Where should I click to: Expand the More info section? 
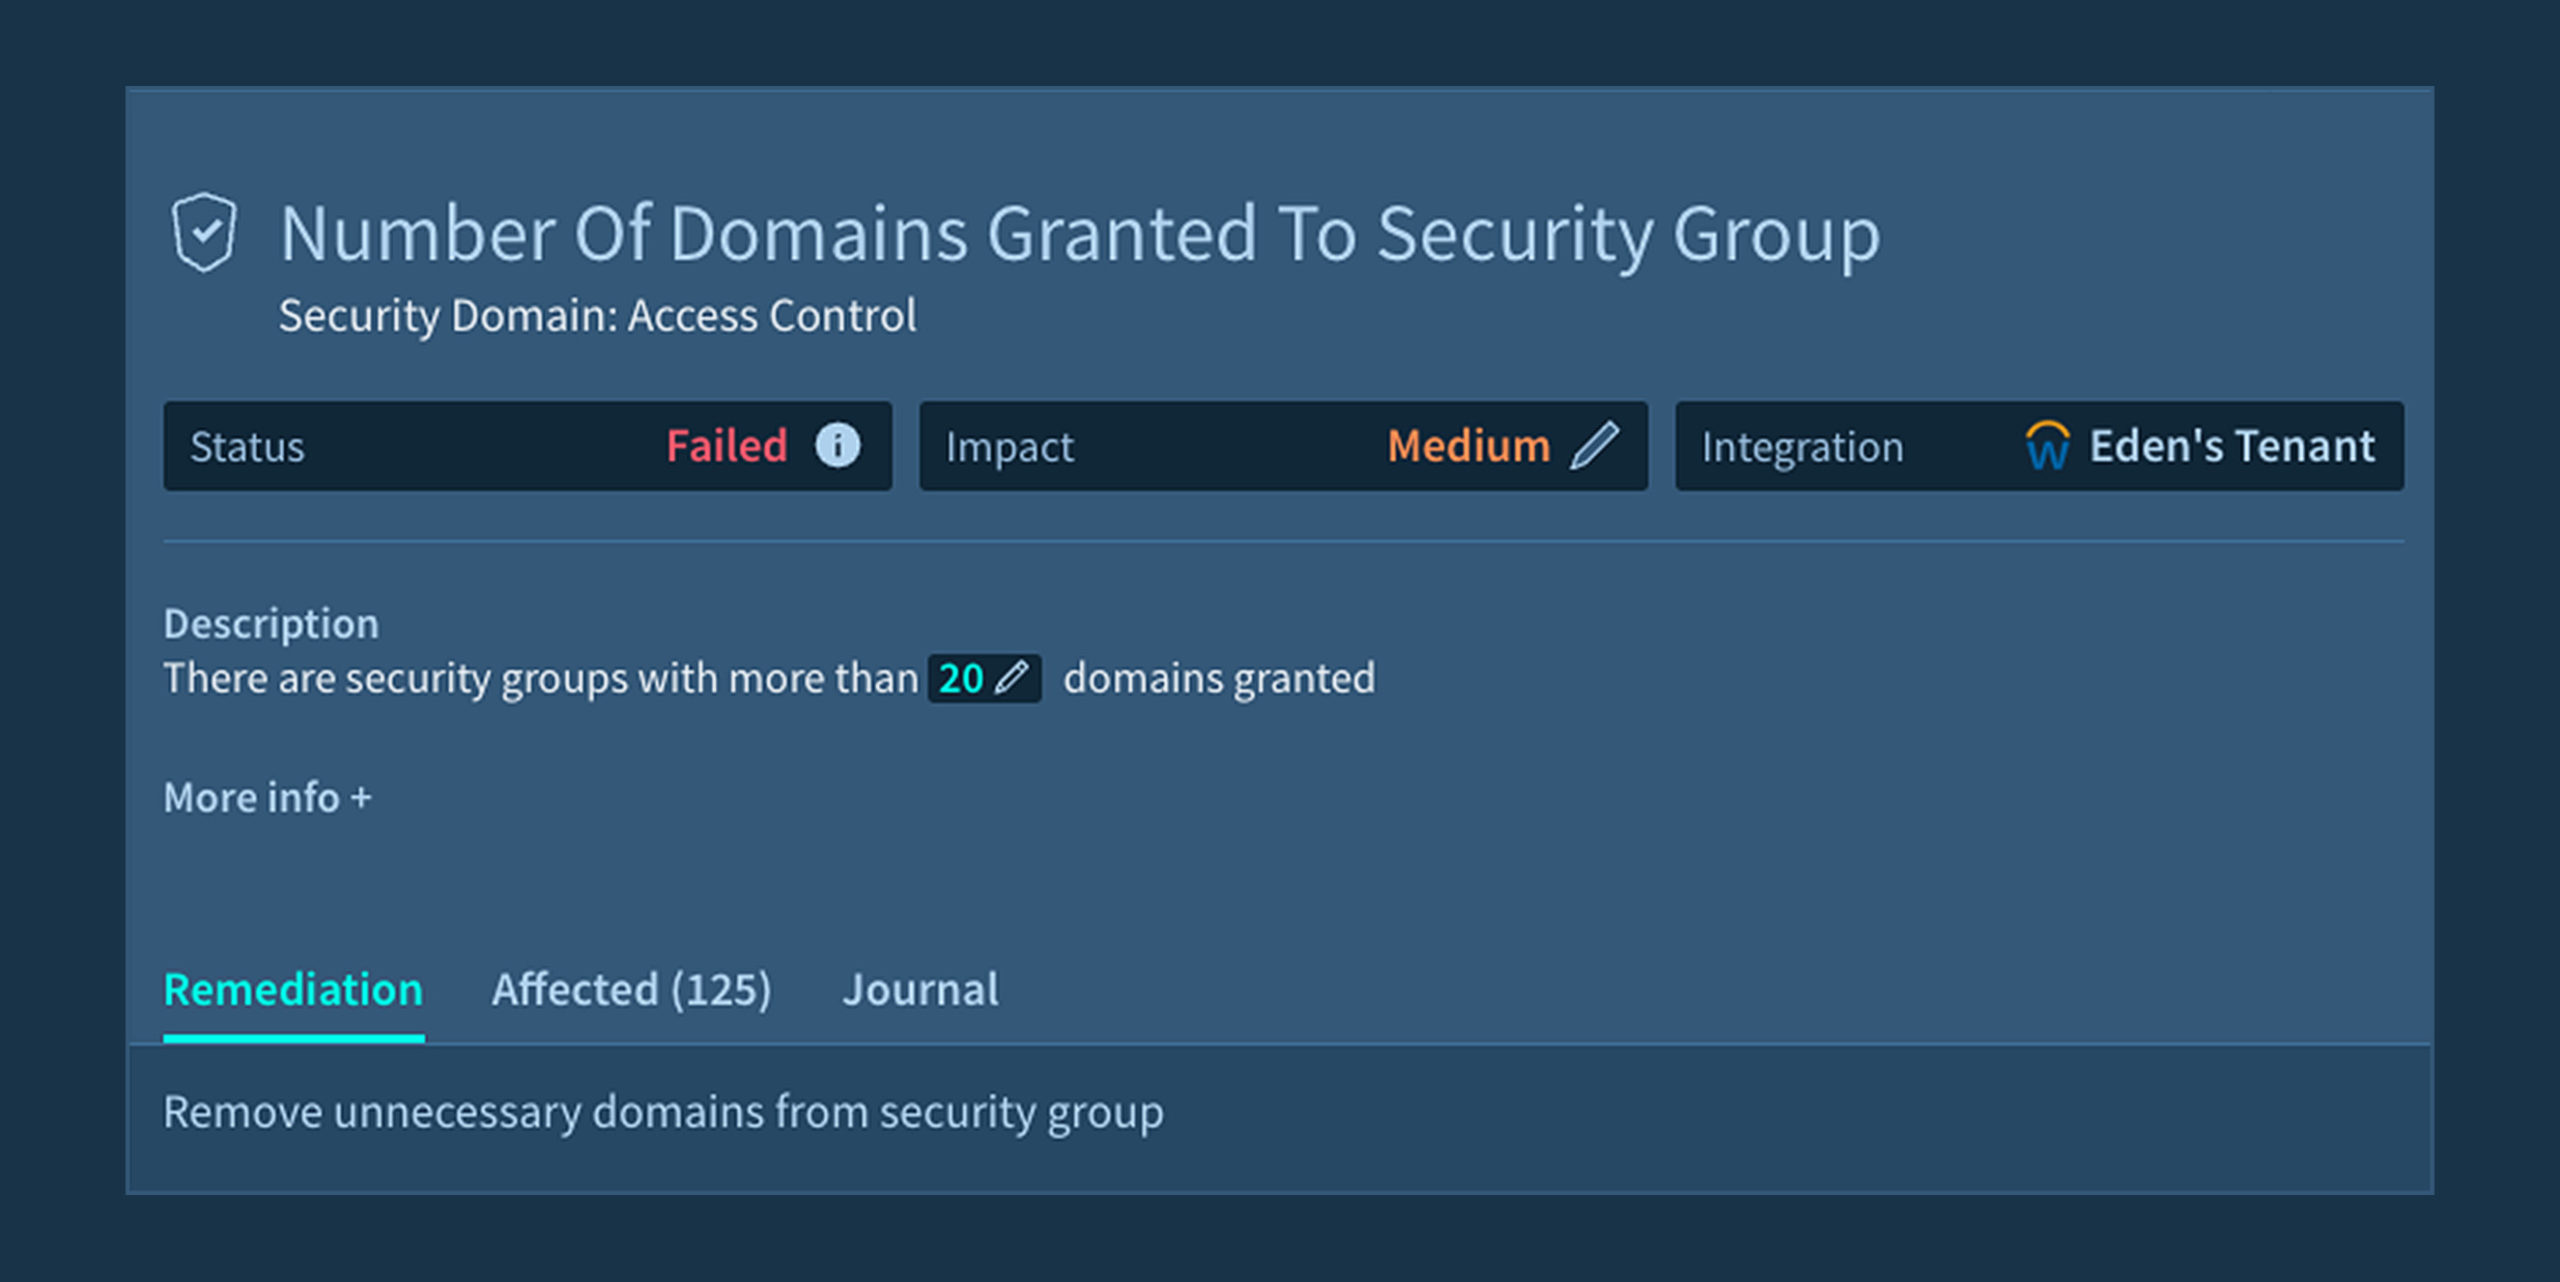(268, 798)
